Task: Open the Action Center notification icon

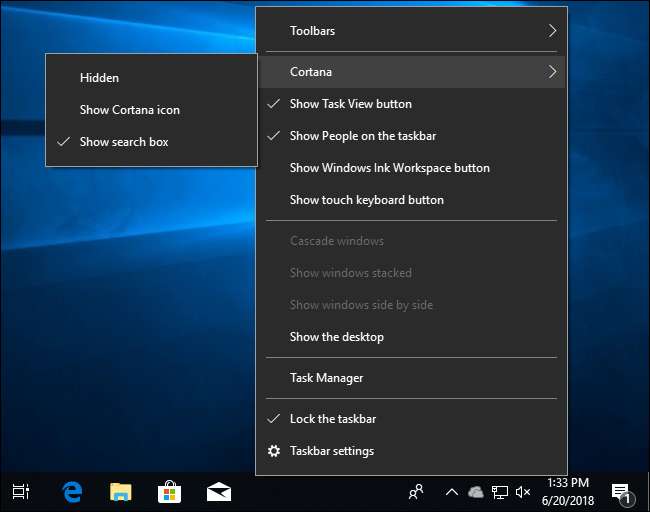Action: coord(620,492)
